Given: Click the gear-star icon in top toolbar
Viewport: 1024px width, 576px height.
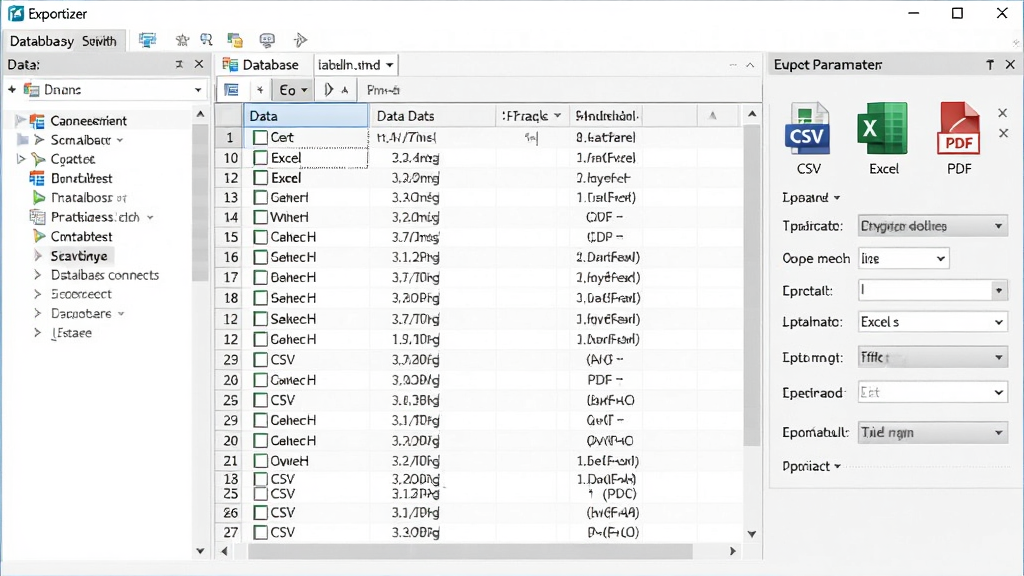Looking at the screenshot, I should 182,40.
